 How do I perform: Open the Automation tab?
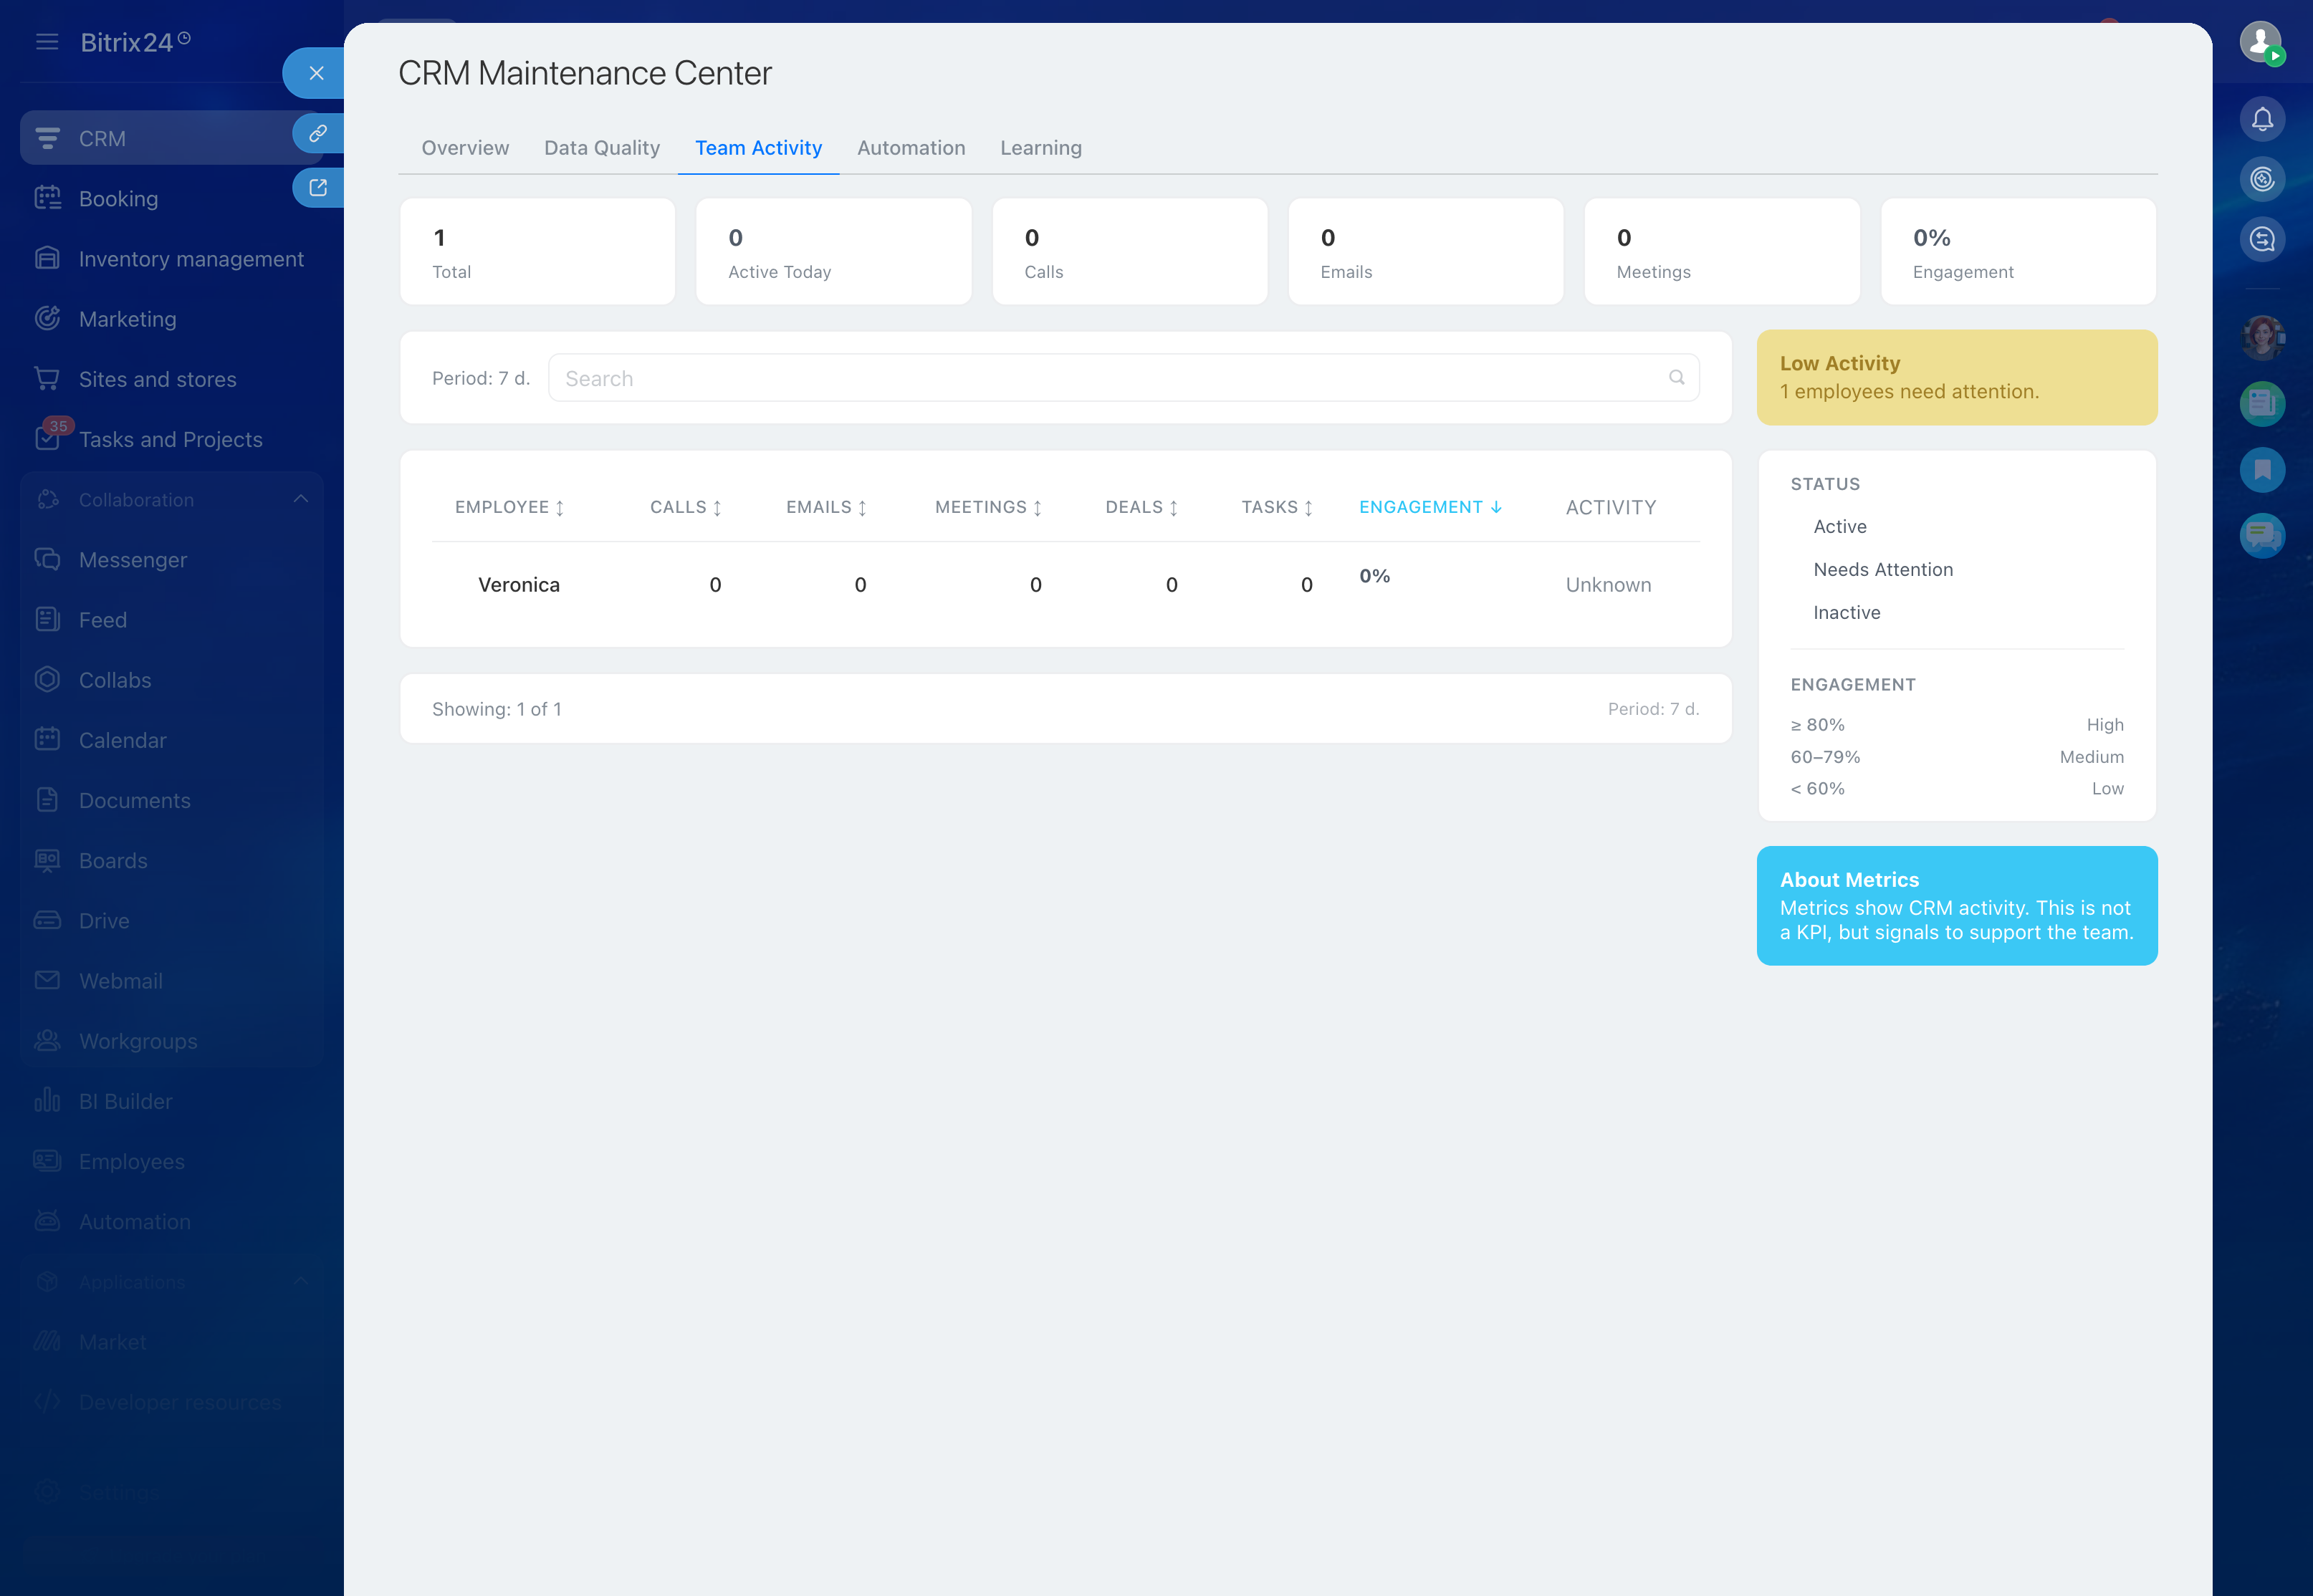coord(910,148)
